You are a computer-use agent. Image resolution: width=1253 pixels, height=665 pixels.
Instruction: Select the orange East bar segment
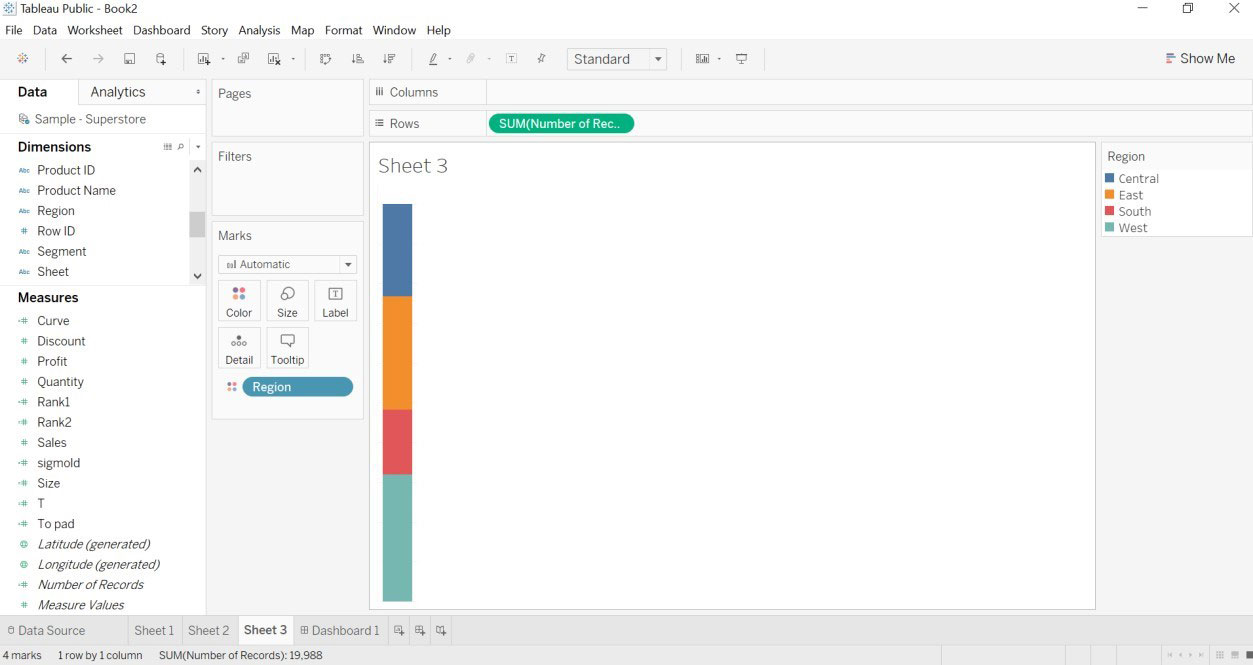397,353
